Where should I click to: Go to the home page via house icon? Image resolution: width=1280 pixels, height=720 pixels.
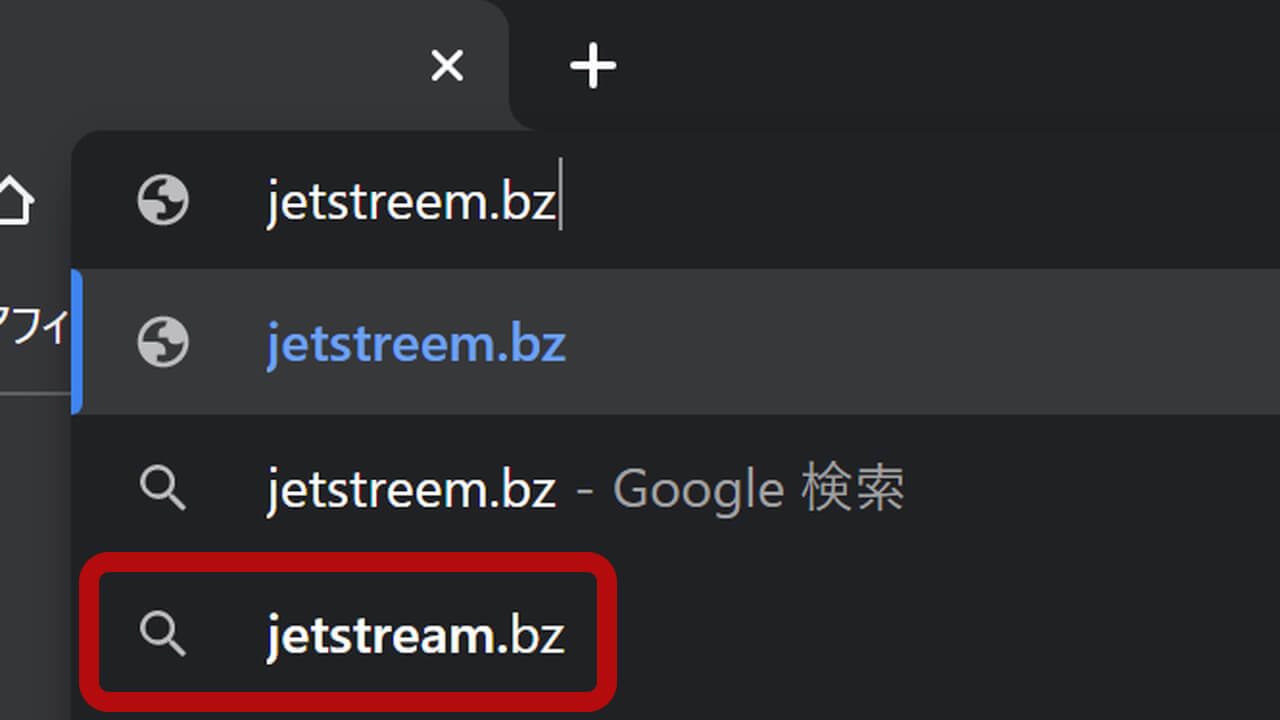point(15,201)
